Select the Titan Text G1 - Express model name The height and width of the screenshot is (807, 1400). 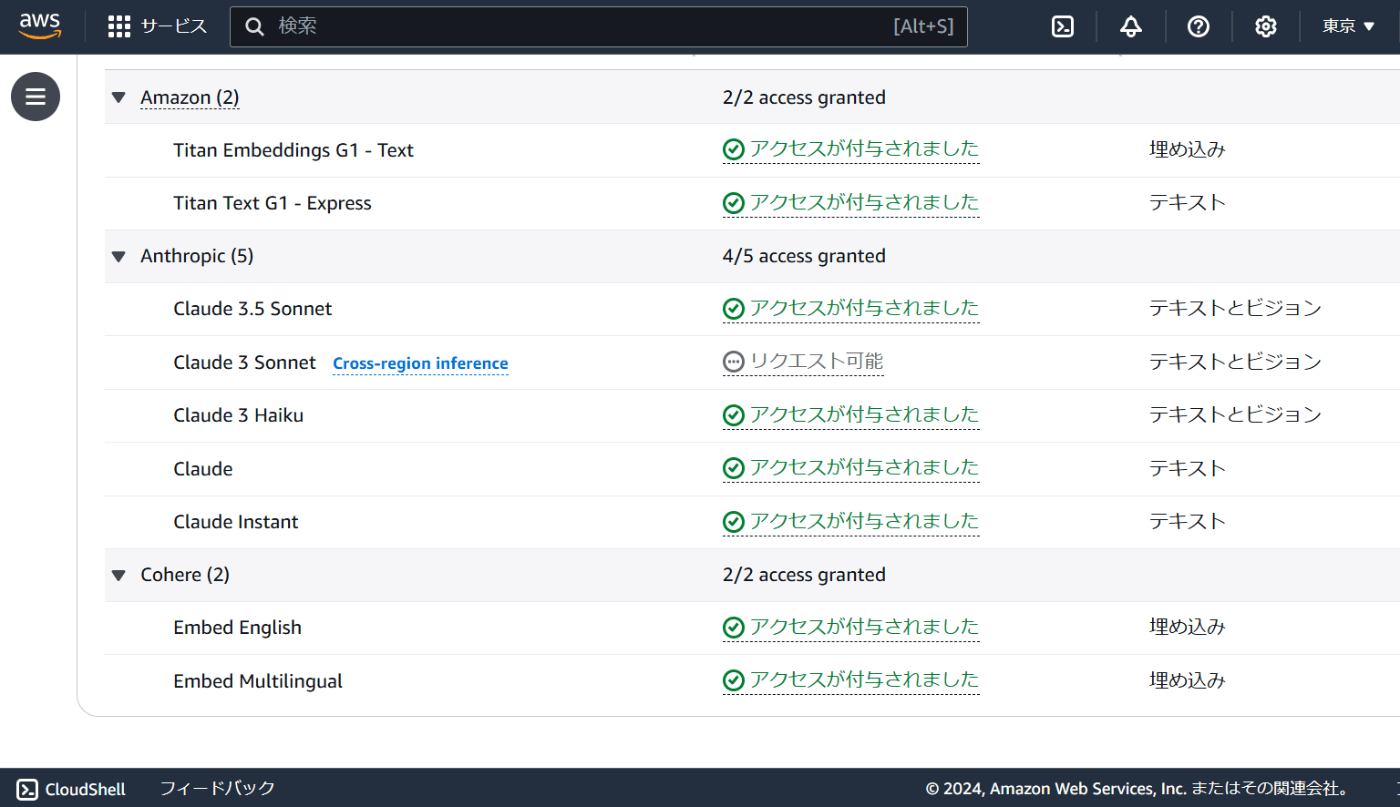272,204
